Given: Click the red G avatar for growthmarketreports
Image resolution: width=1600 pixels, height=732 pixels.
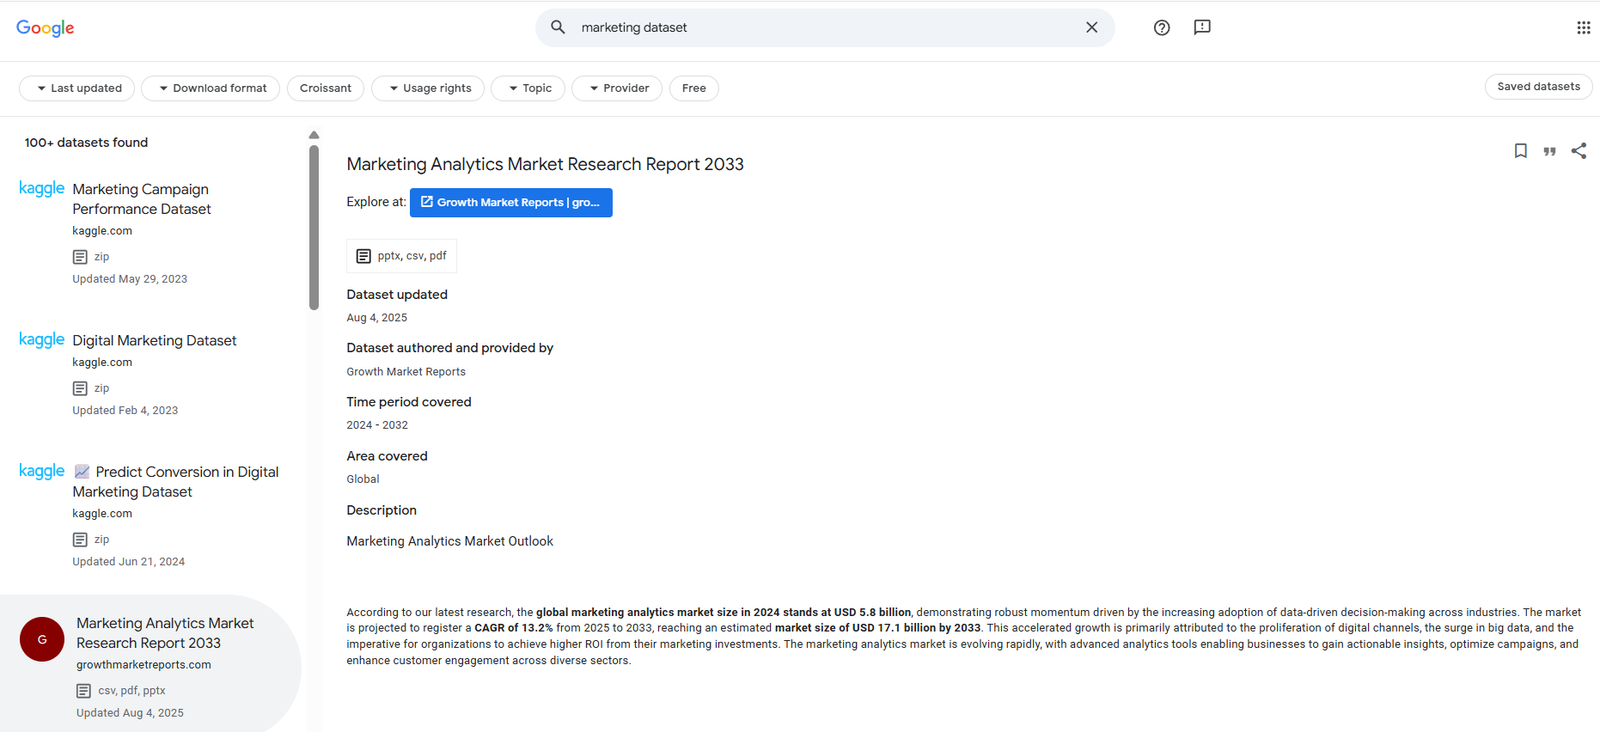Looking at the screenshot, I should coord(42,639).
